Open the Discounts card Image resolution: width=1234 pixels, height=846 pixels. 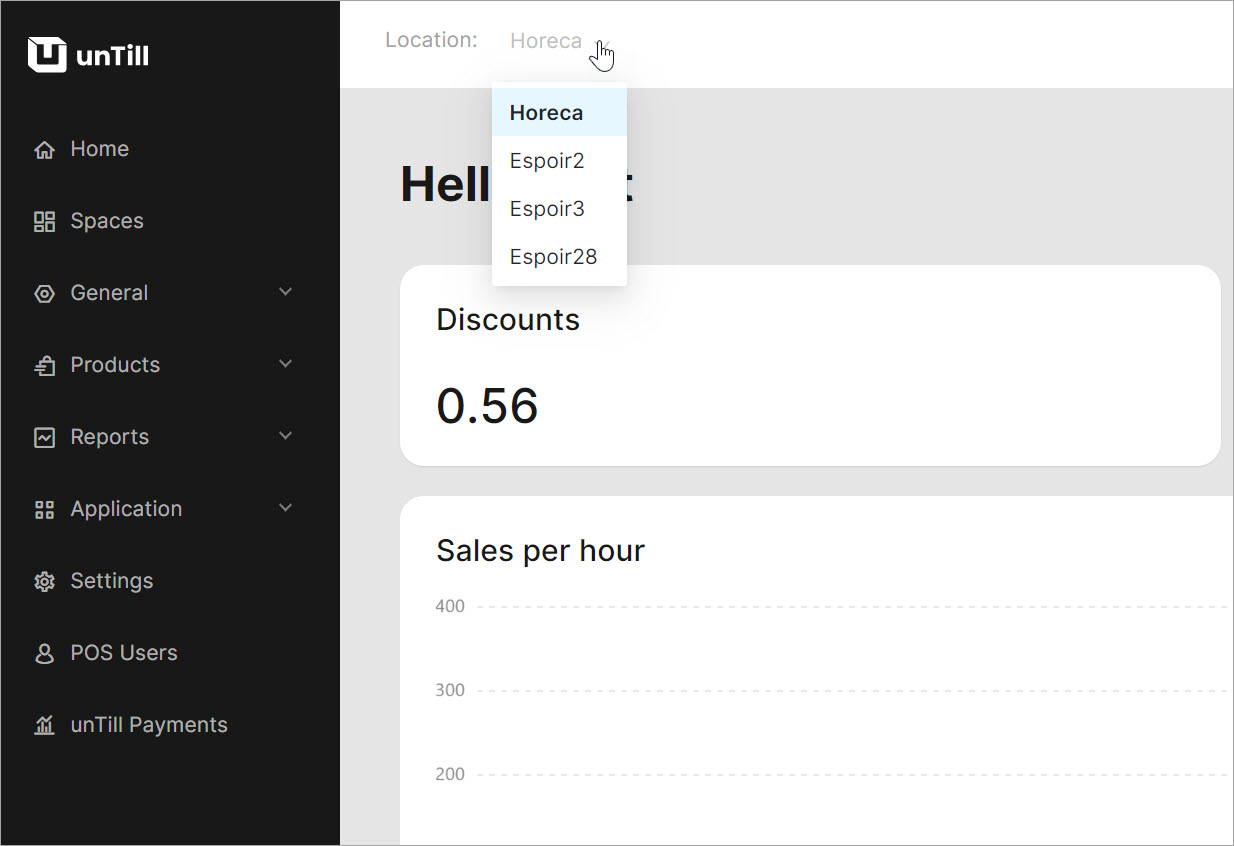click(x=809, y=365)
